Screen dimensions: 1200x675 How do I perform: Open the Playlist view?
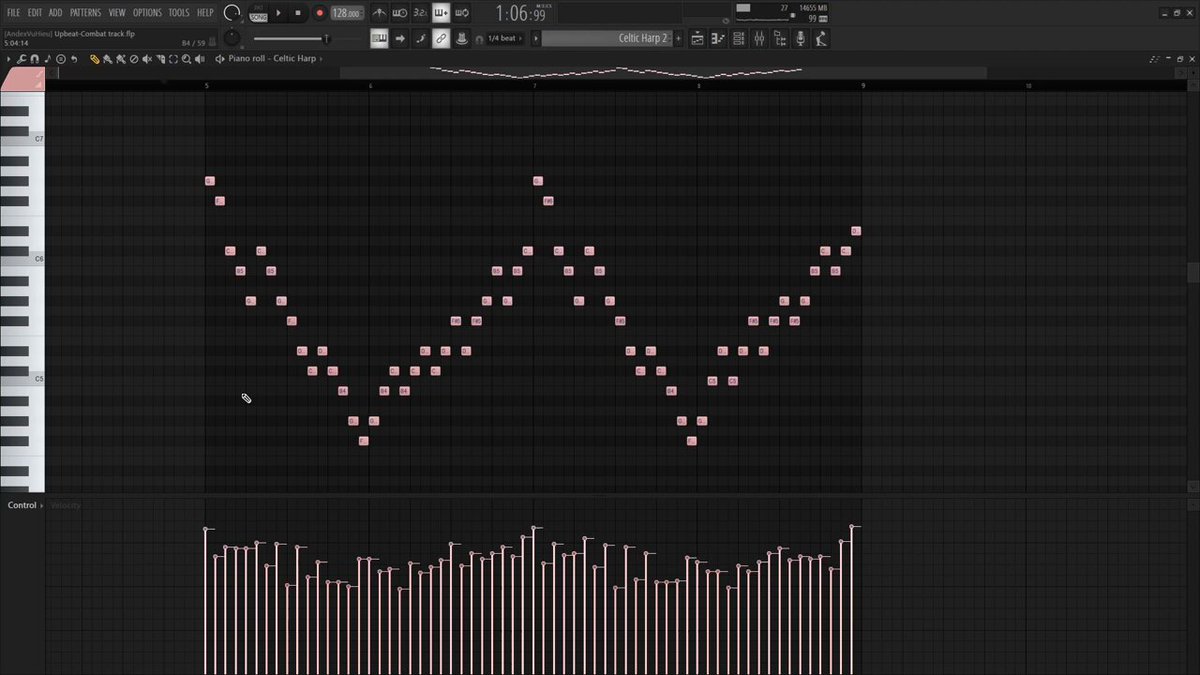(697, 39)
